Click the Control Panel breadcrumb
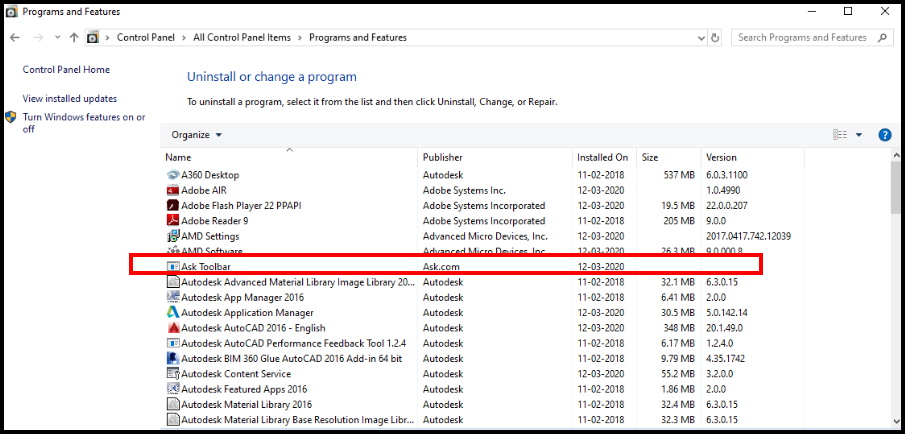Image resolution: width=905 pixels, height=434 pixels. pyautogui.click(x=145, y=38)
